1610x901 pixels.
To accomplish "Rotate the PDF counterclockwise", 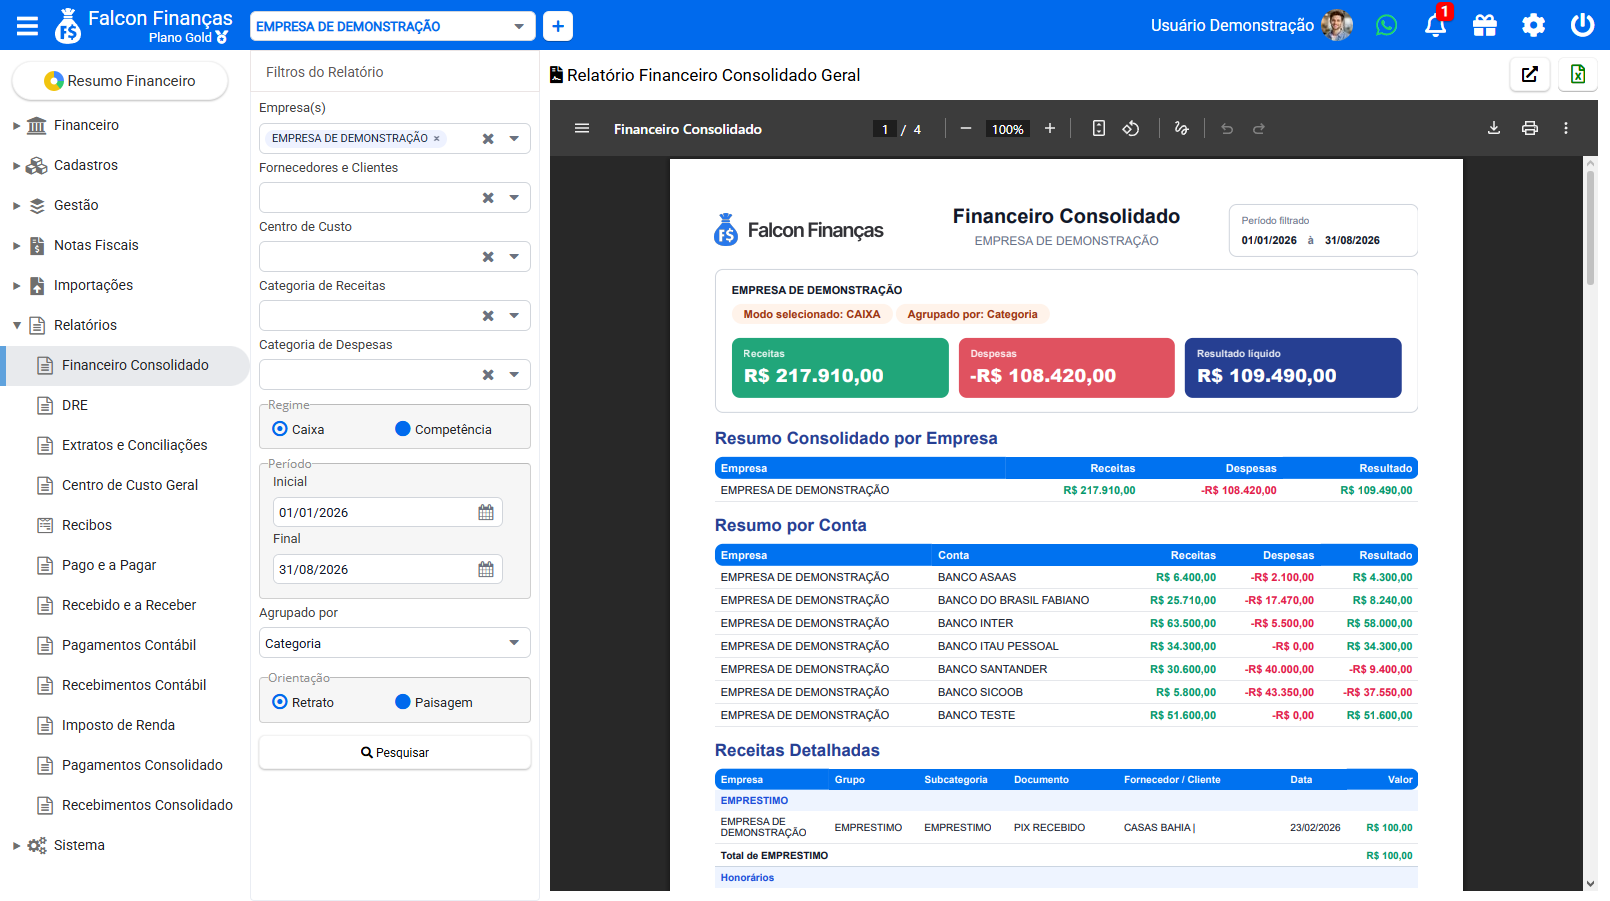I will (x=1131, y=128).
